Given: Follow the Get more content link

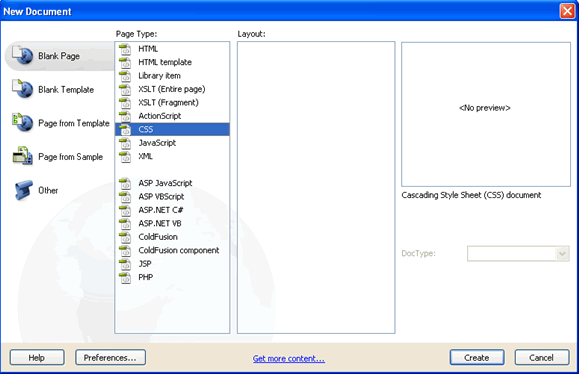Looking at the screenshot, I should [x=289, y=358].
